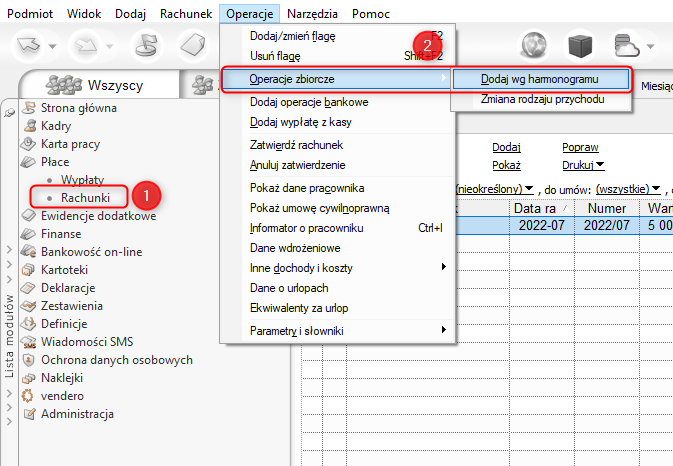The height and width of the screenshot is (466, 673).
Task: Select Anuluj zatwierdzenie
Action: (337, 165)
